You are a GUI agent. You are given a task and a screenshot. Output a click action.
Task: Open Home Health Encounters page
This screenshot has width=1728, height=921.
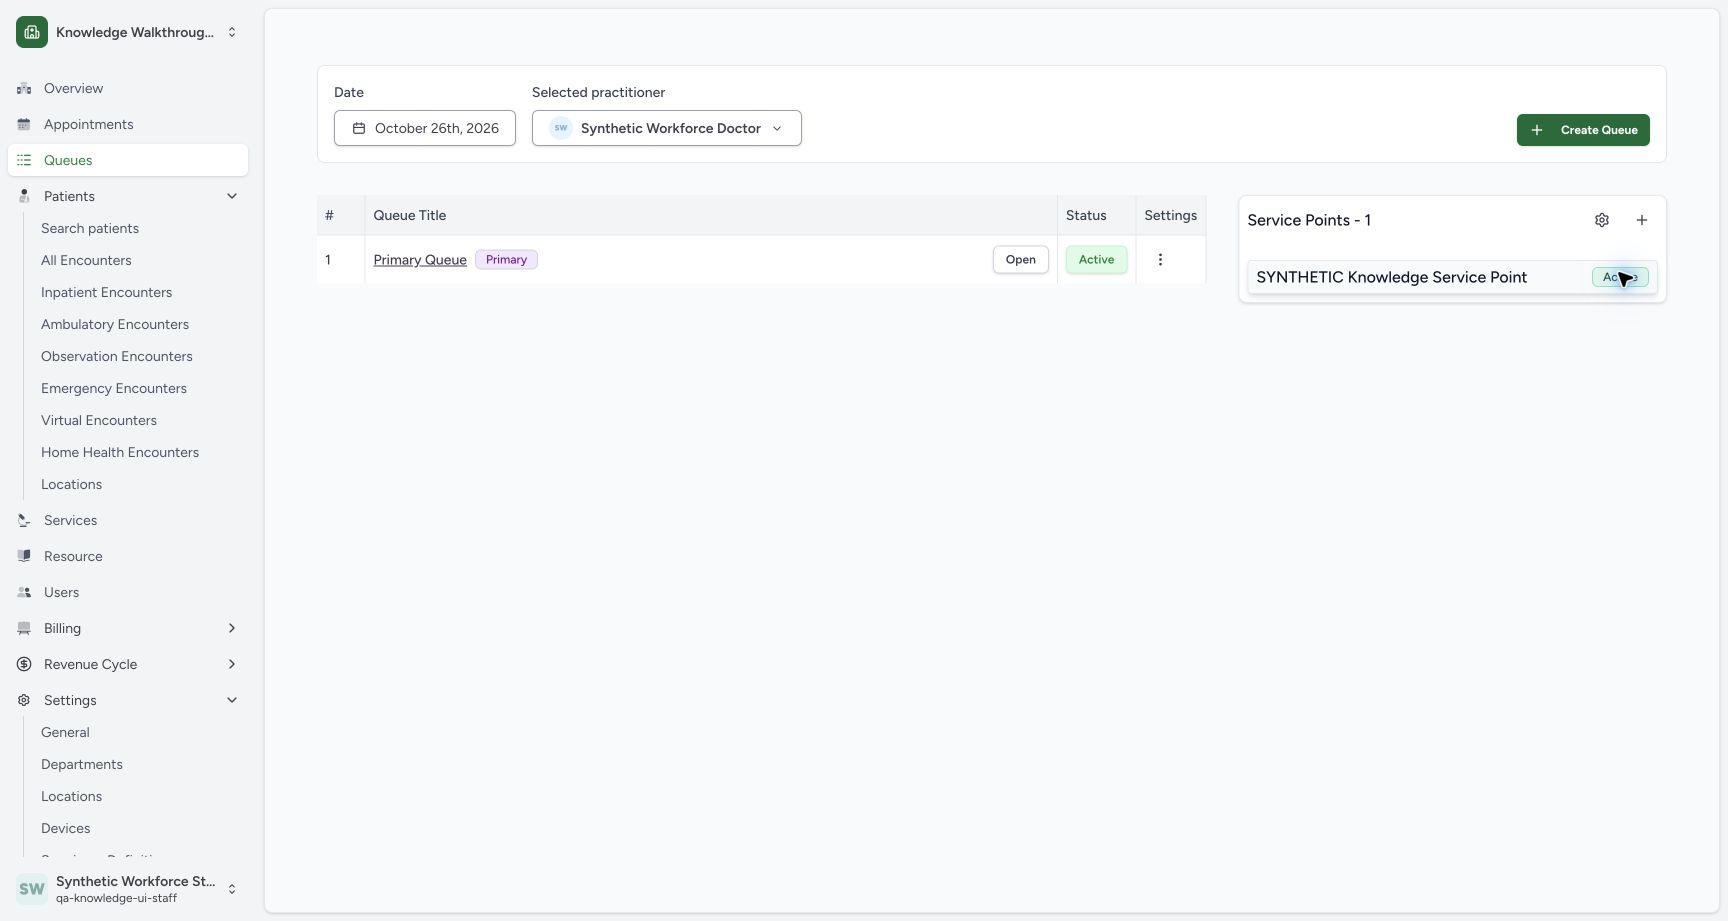tap(120, 452)
